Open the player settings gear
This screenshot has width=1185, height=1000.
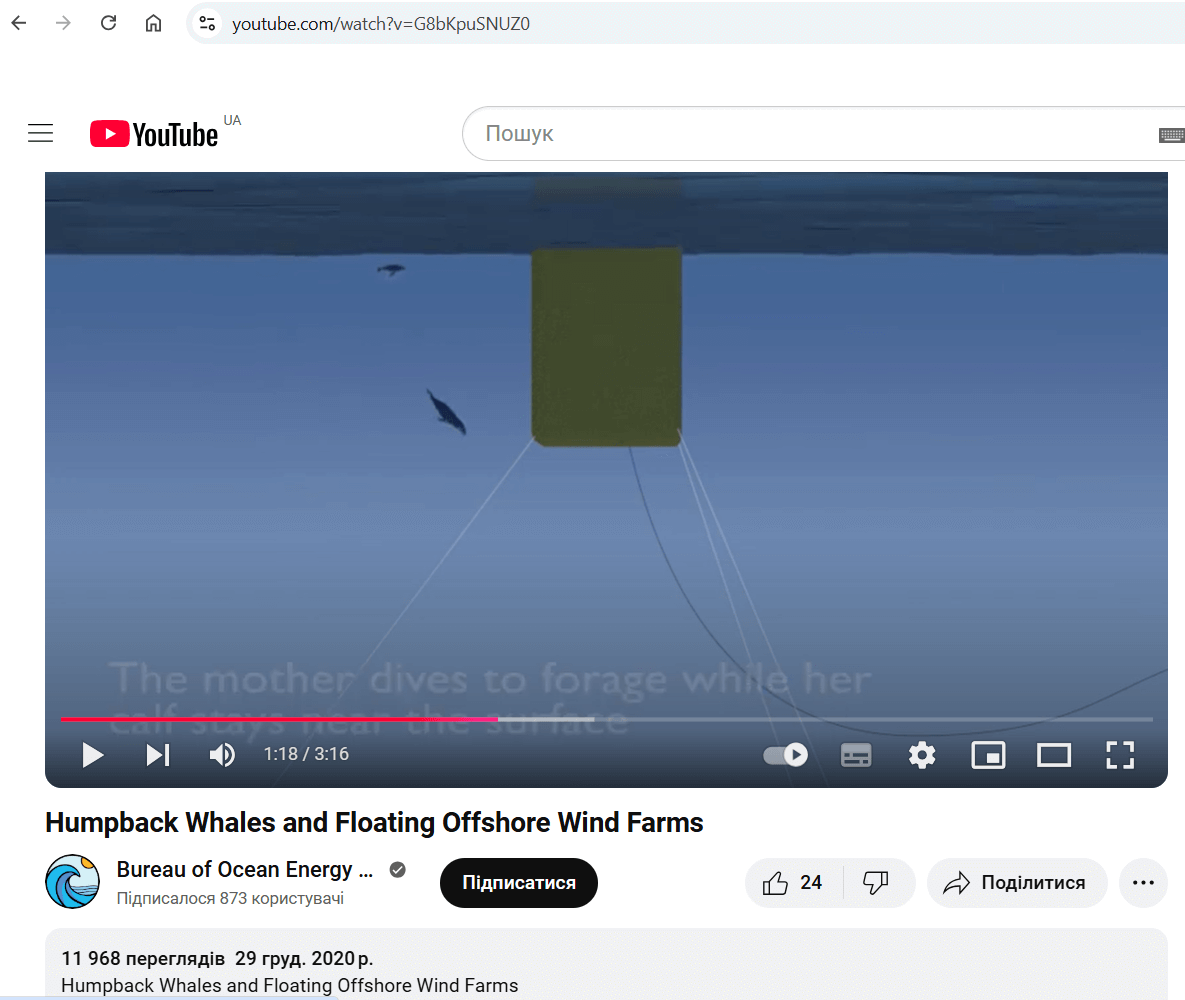tap(921, 755)
